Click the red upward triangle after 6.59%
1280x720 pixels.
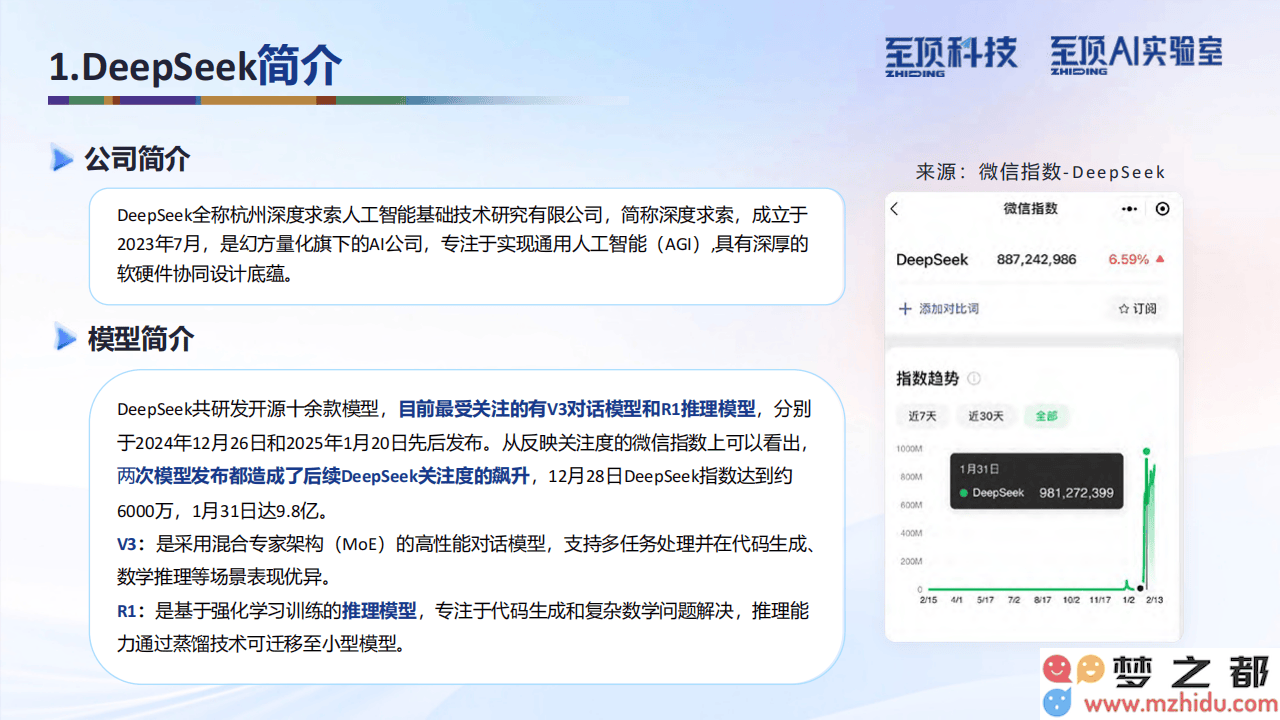tap(1160, 259)
